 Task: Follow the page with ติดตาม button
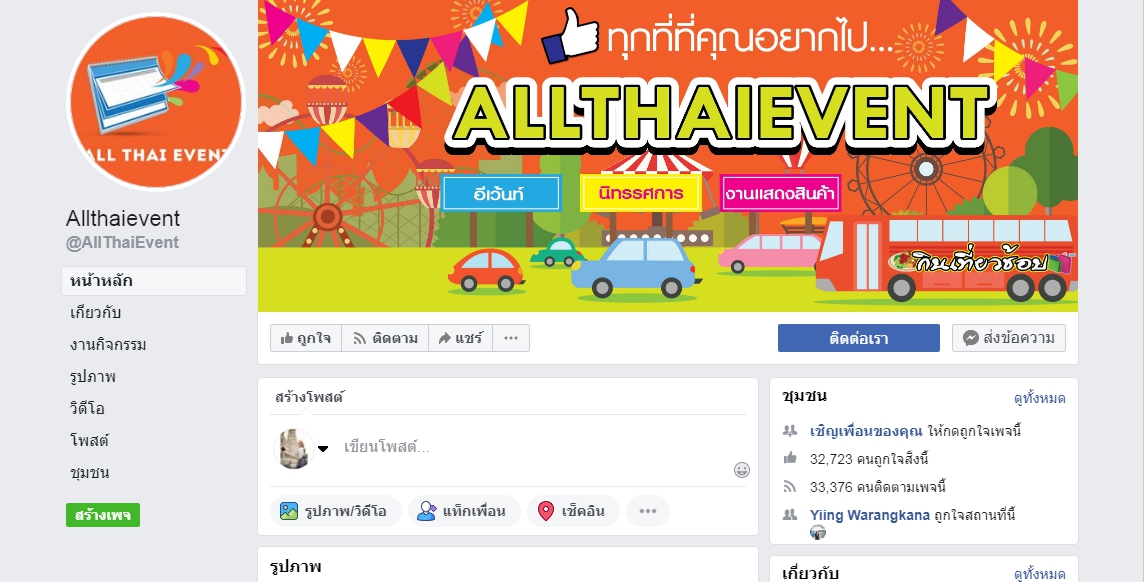pyautogui.click(x=385, y=338)
